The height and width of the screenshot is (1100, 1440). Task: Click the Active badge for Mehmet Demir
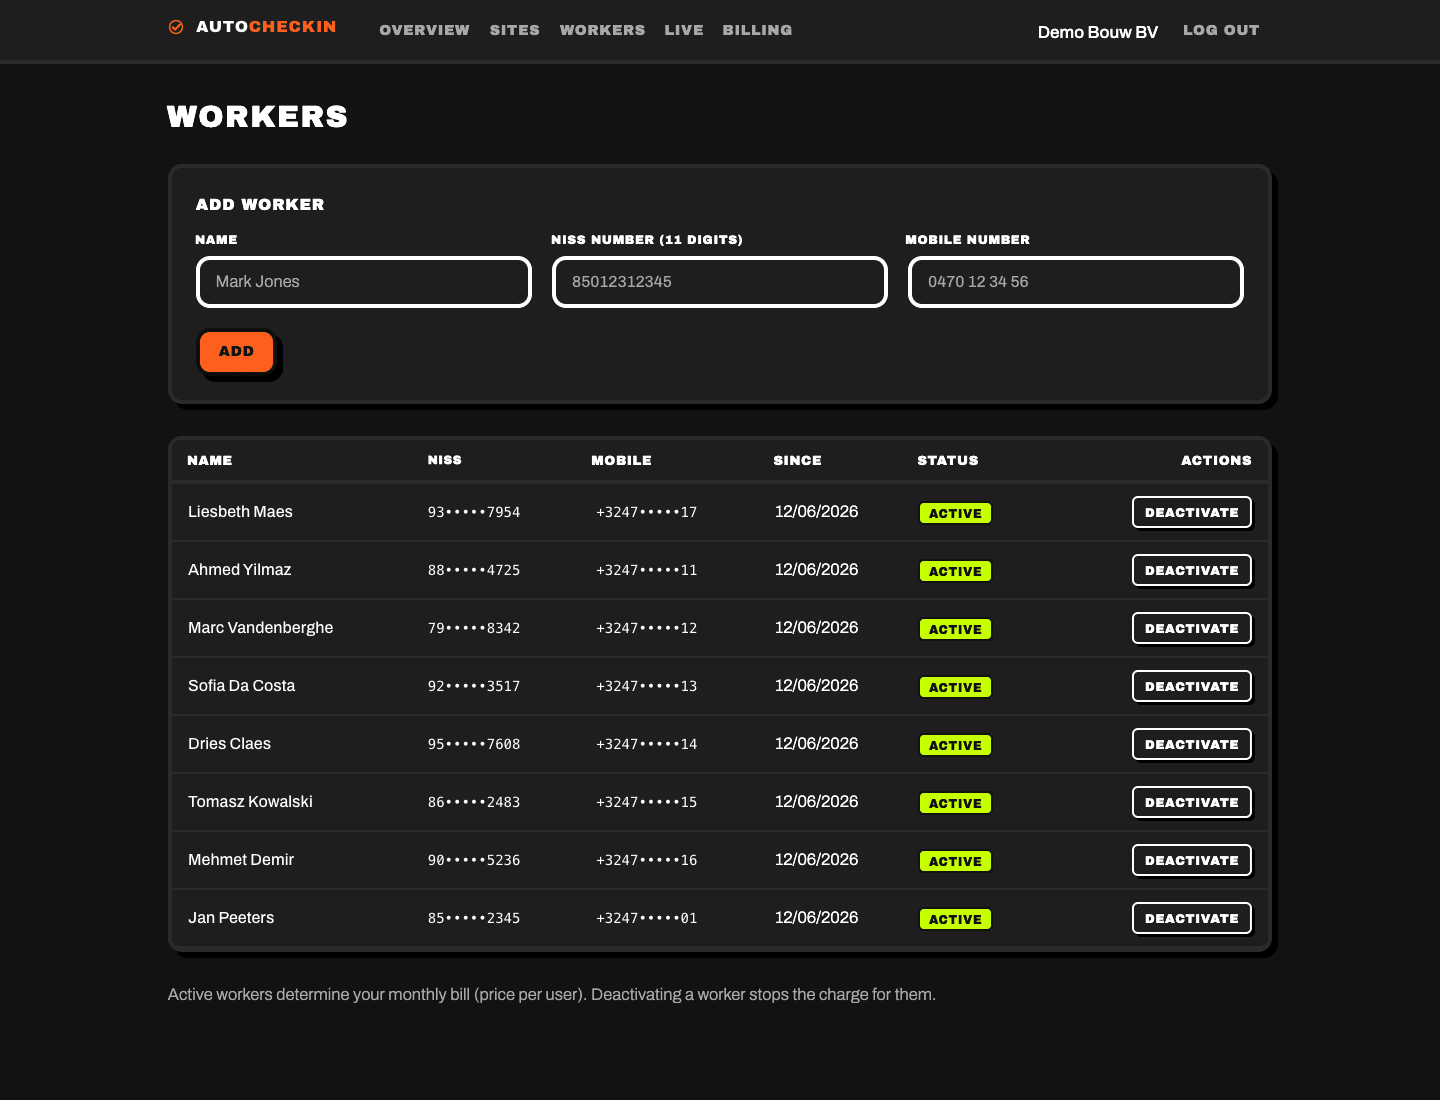(956, 861)
